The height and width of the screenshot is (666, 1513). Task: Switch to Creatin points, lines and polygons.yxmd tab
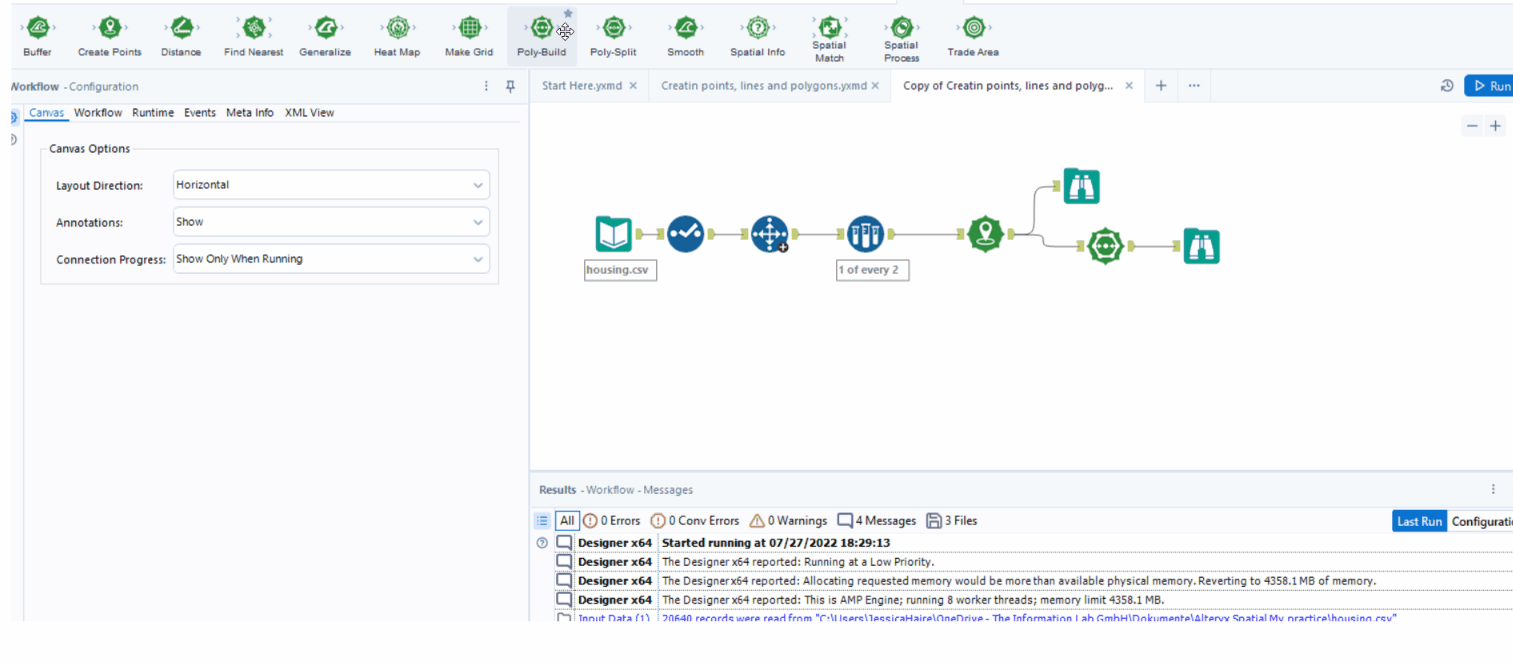[764, 86]
